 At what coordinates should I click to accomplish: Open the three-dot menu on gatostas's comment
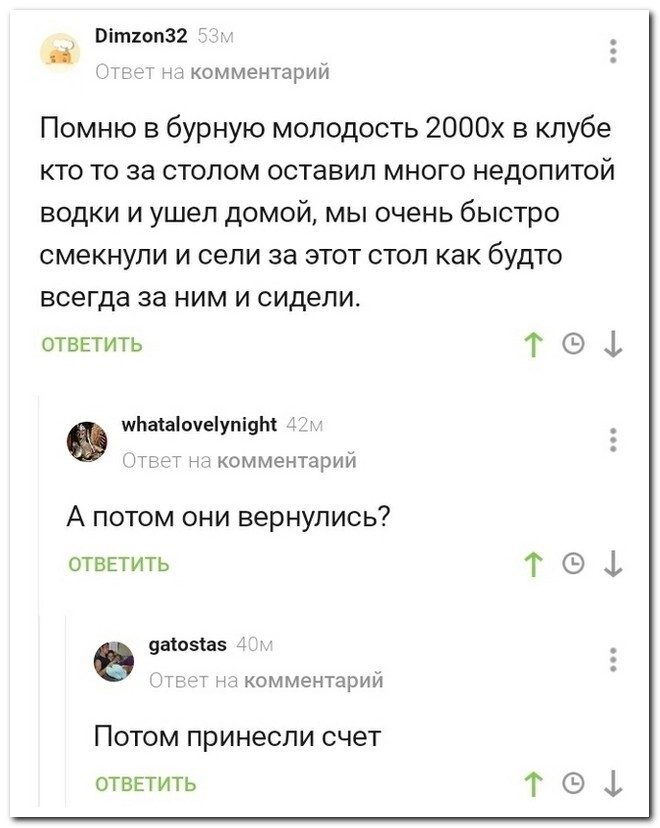[x=613, y=660]
